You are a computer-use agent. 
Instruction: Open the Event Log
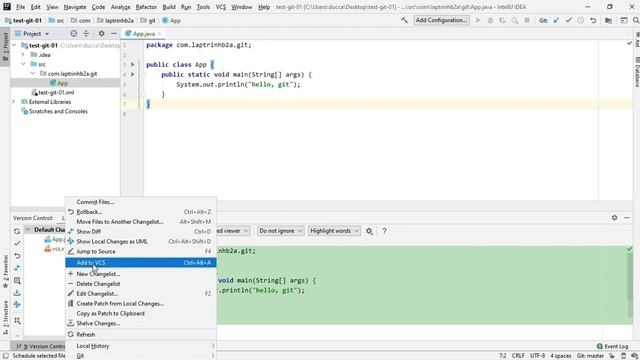tap(612, 346)
